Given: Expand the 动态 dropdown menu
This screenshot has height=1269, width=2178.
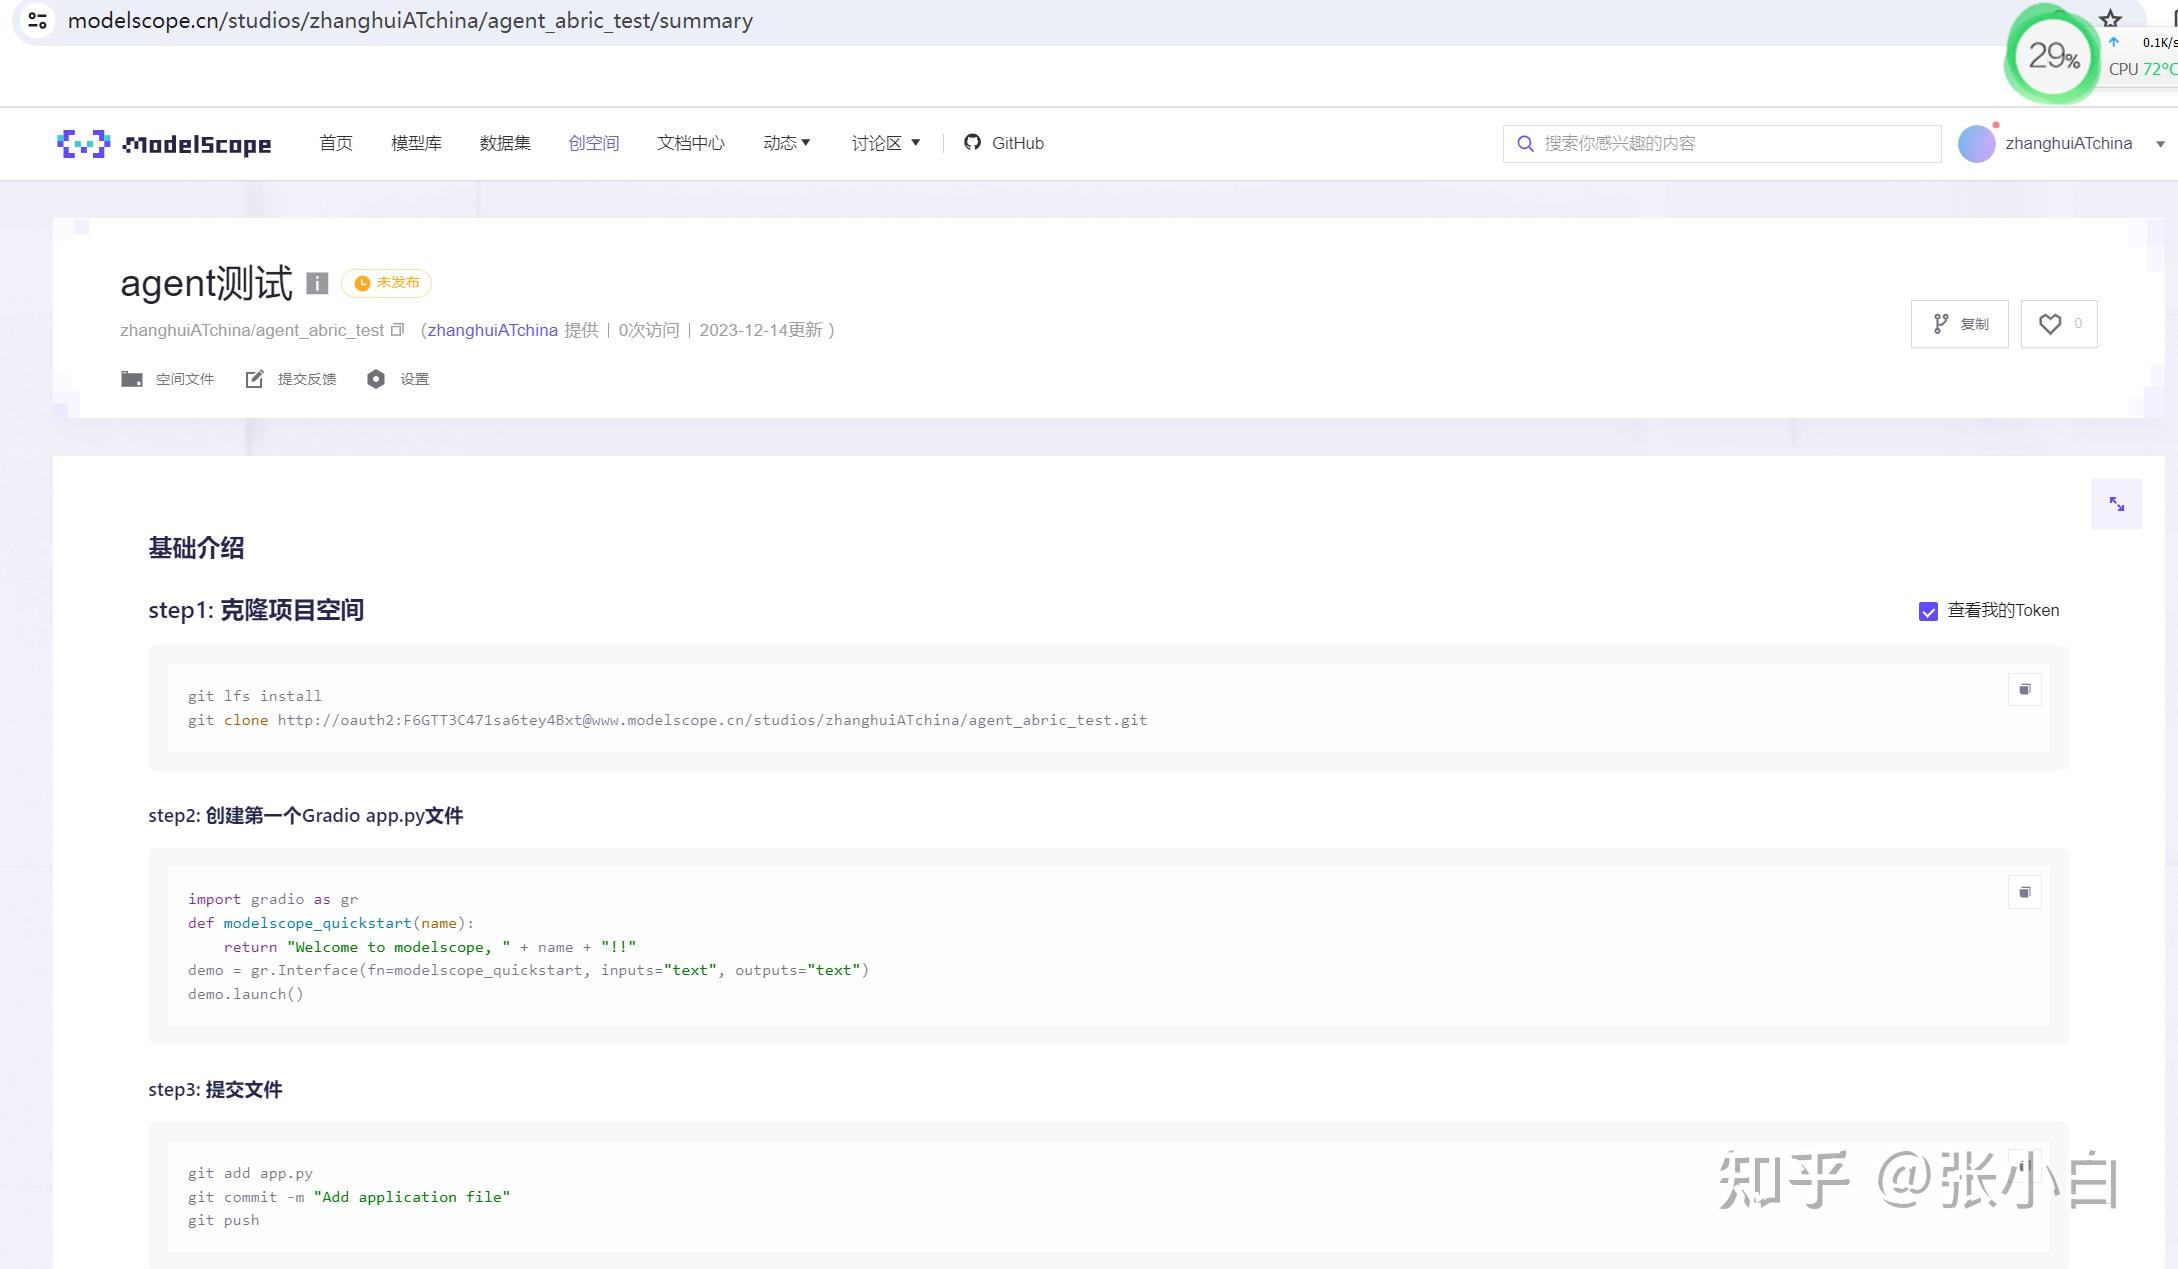Looking at the screenshot, I should coord(787,143).
